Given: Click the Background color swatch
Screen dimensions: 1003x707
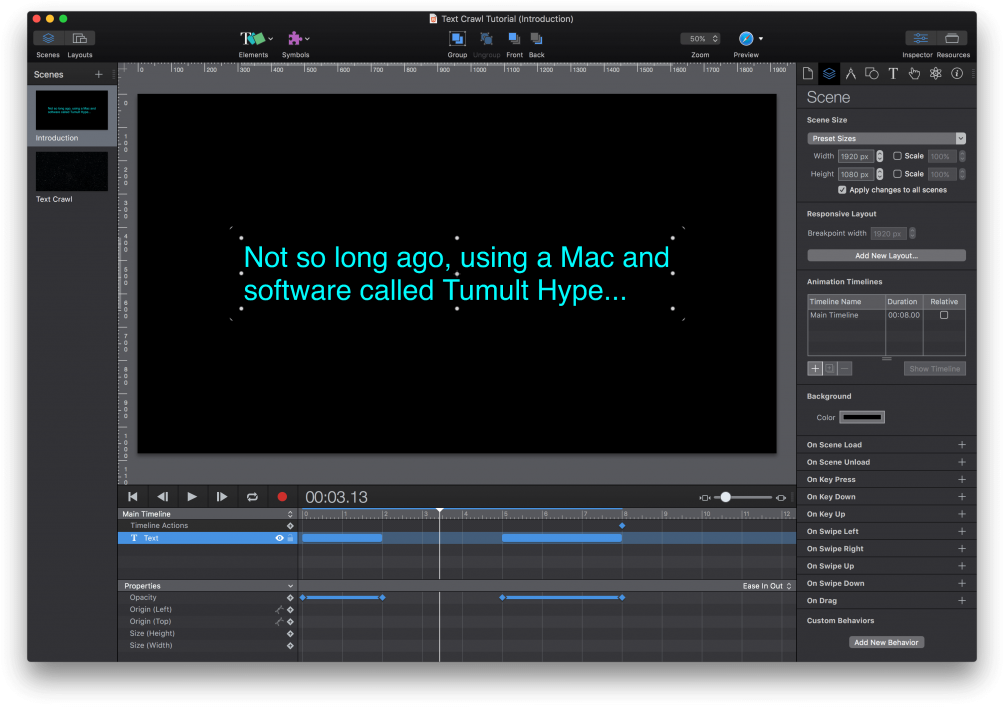Looking at the screenshot, I should (862, 417).
